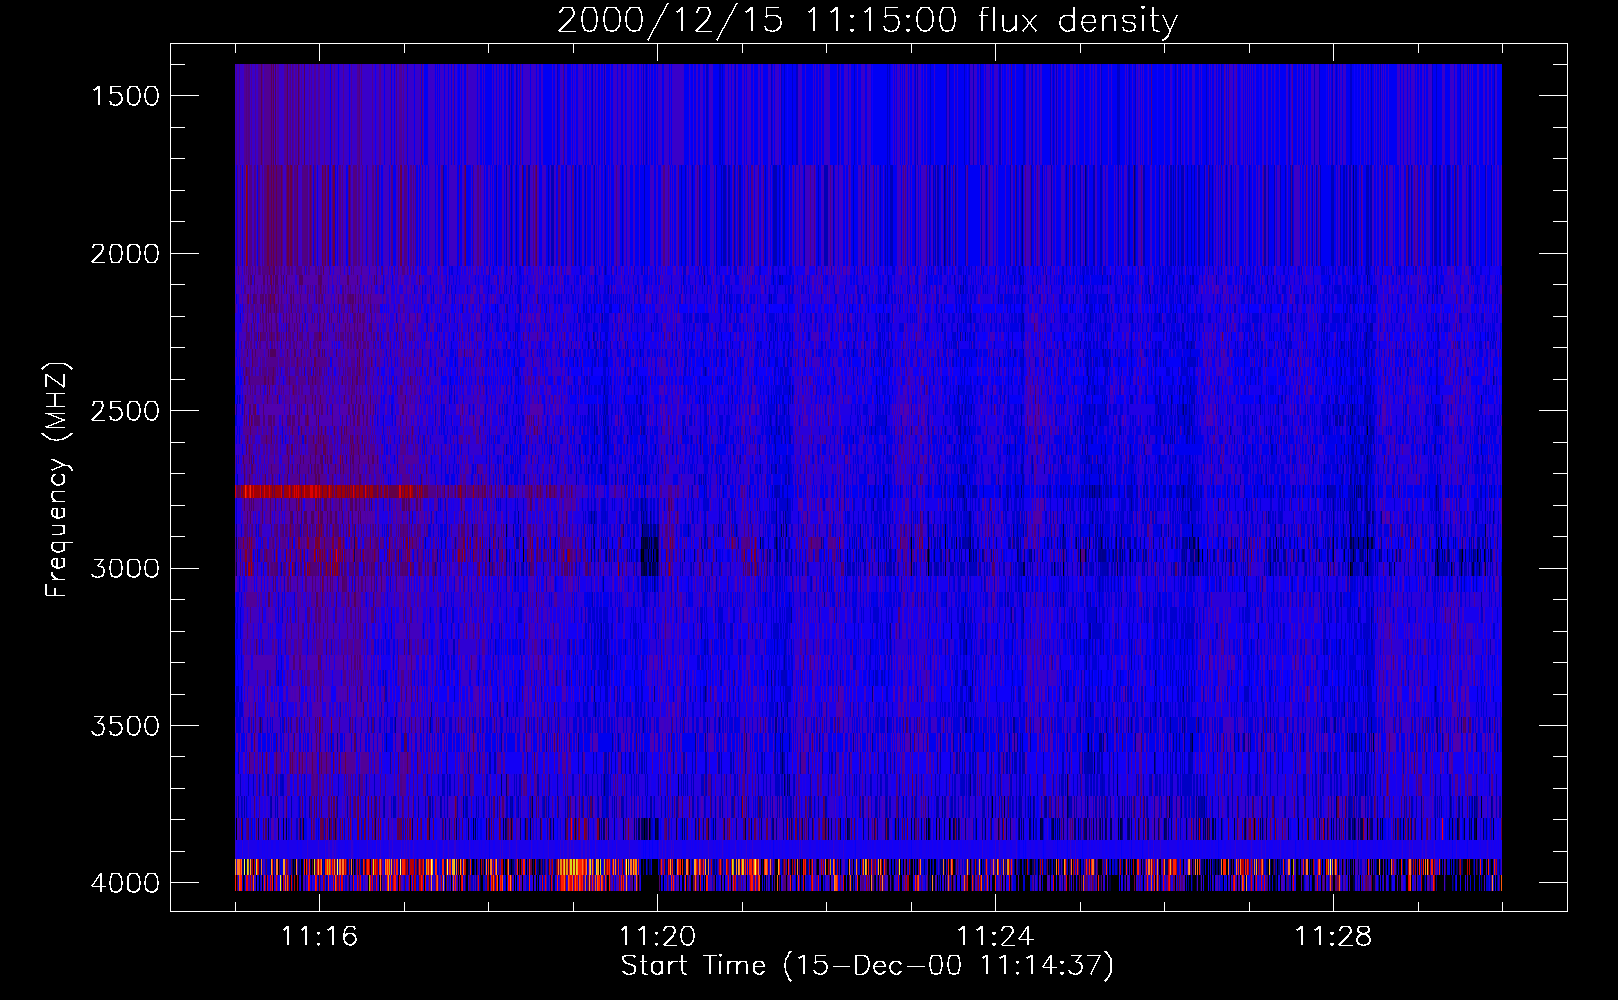Click the 1500 frequency tick label

tap(125, 96)
